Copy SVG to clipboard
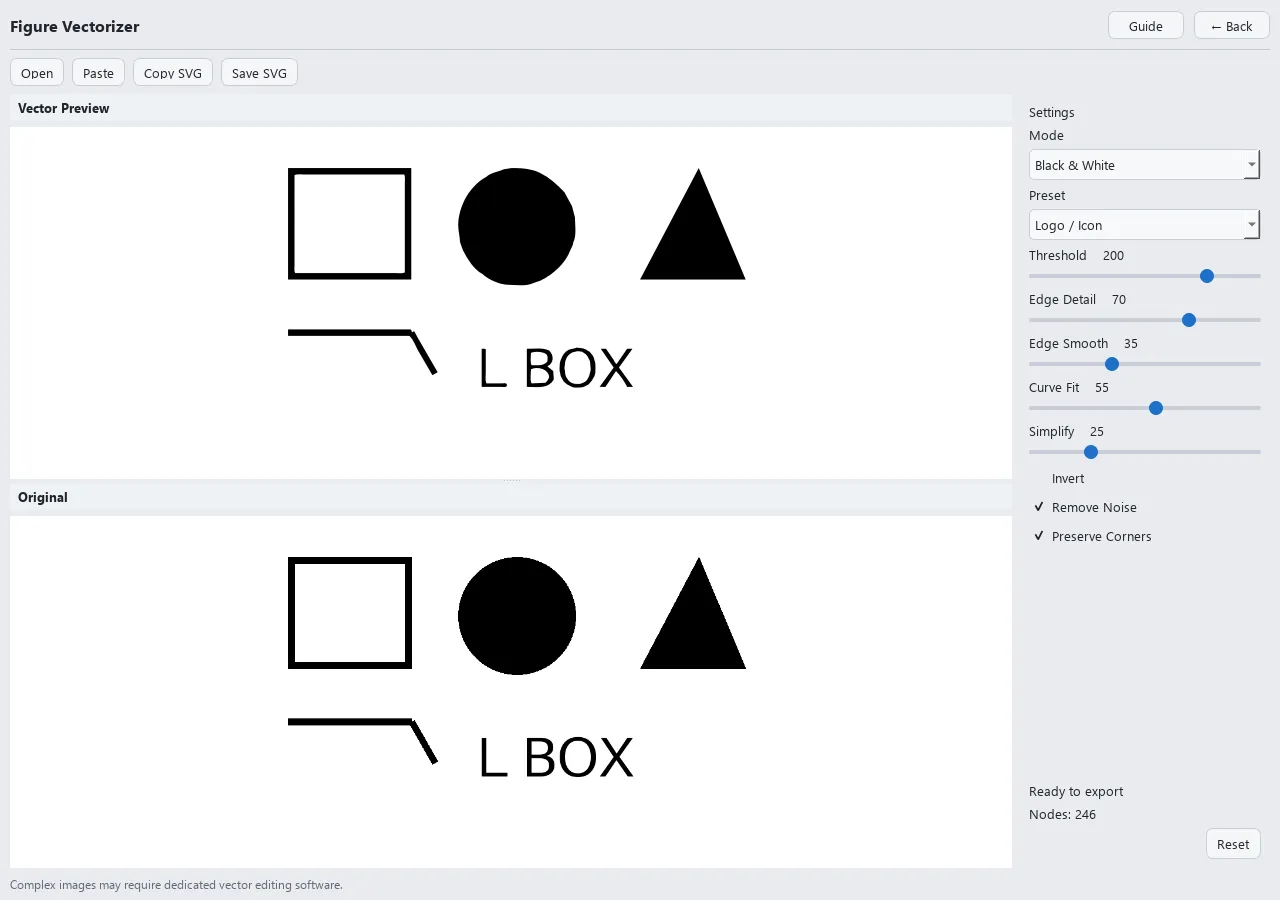1280x900 pixels. coord(173,73)
